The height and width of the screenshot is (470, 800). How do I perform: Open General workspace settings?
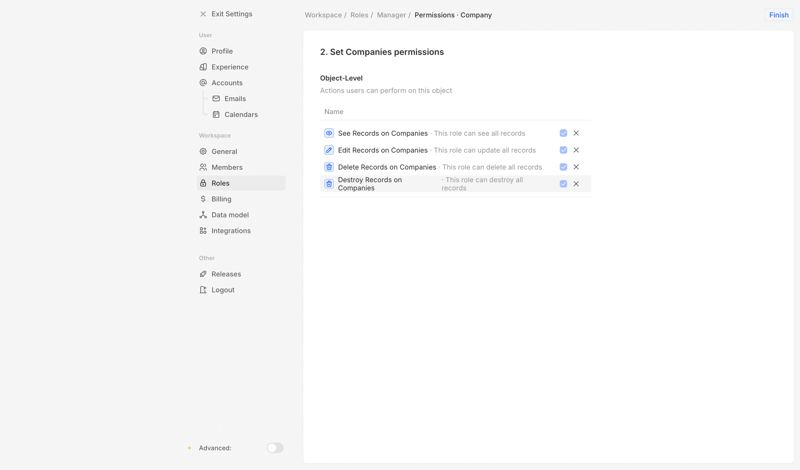[241, 152]
